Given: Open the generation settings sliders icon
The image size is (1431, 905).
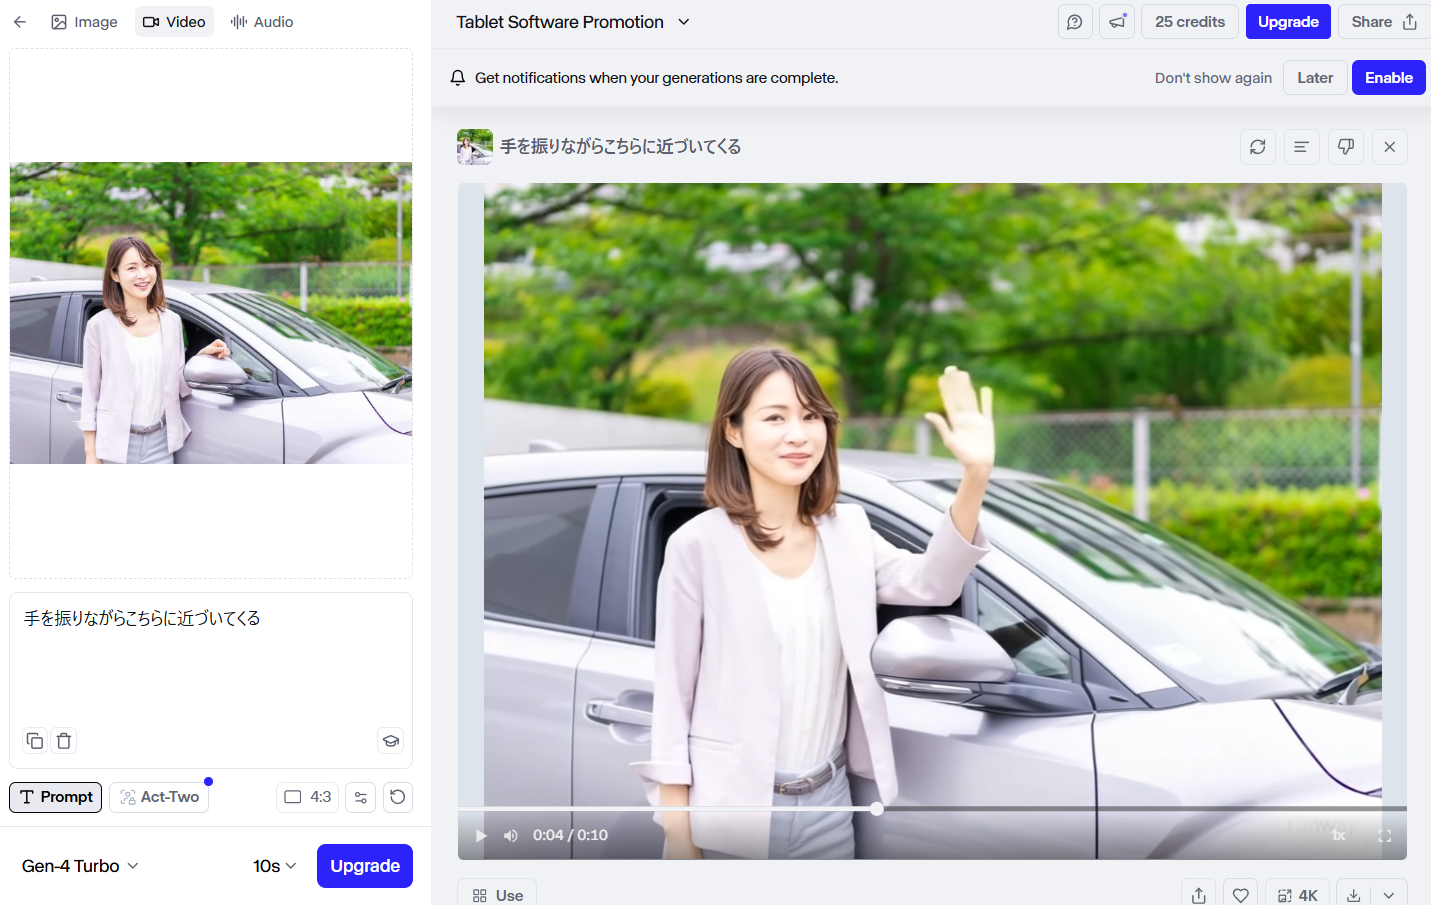Looking at the screenshot, I should [361, 797].
